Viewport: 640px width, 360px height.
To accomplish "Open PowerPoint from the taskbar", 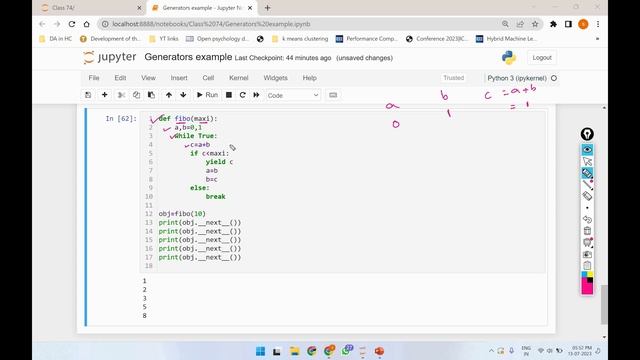I will (379, 351).
